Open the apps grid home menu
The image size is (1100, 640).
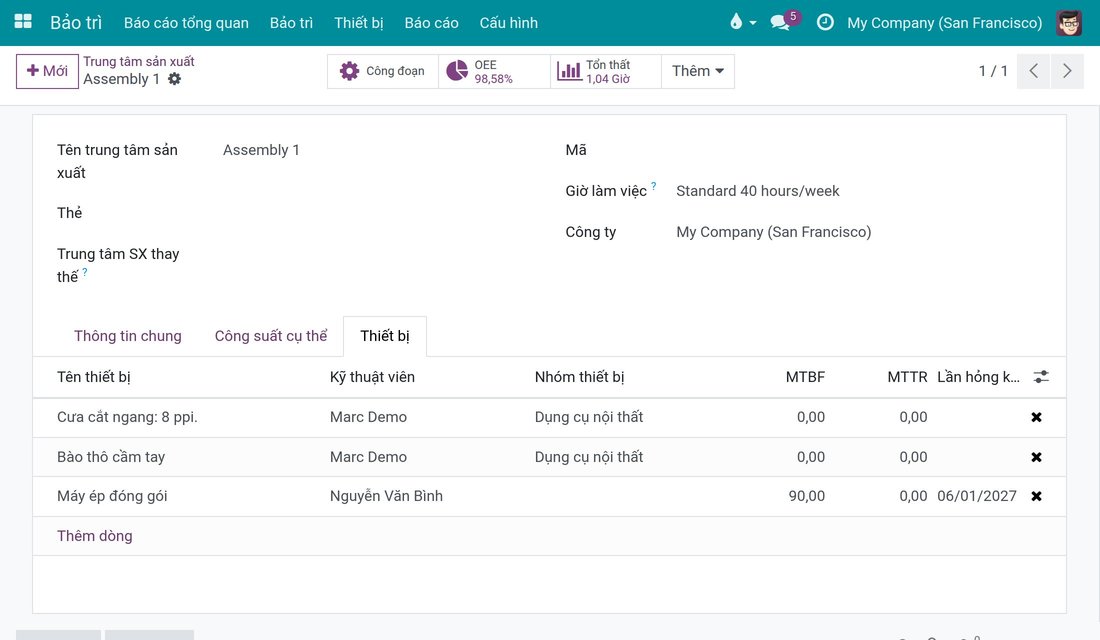point(23,22)
